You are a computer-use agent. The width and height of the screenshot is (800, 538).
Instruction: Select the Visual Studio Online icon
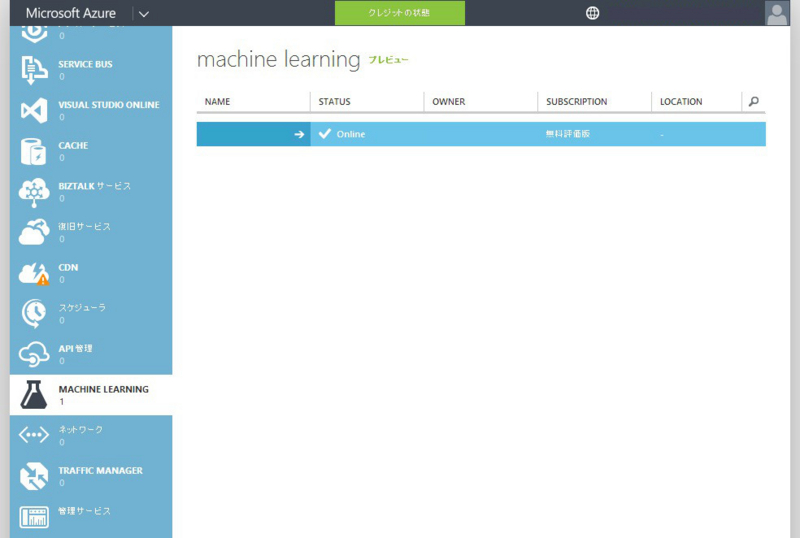(x=34, y=110)
